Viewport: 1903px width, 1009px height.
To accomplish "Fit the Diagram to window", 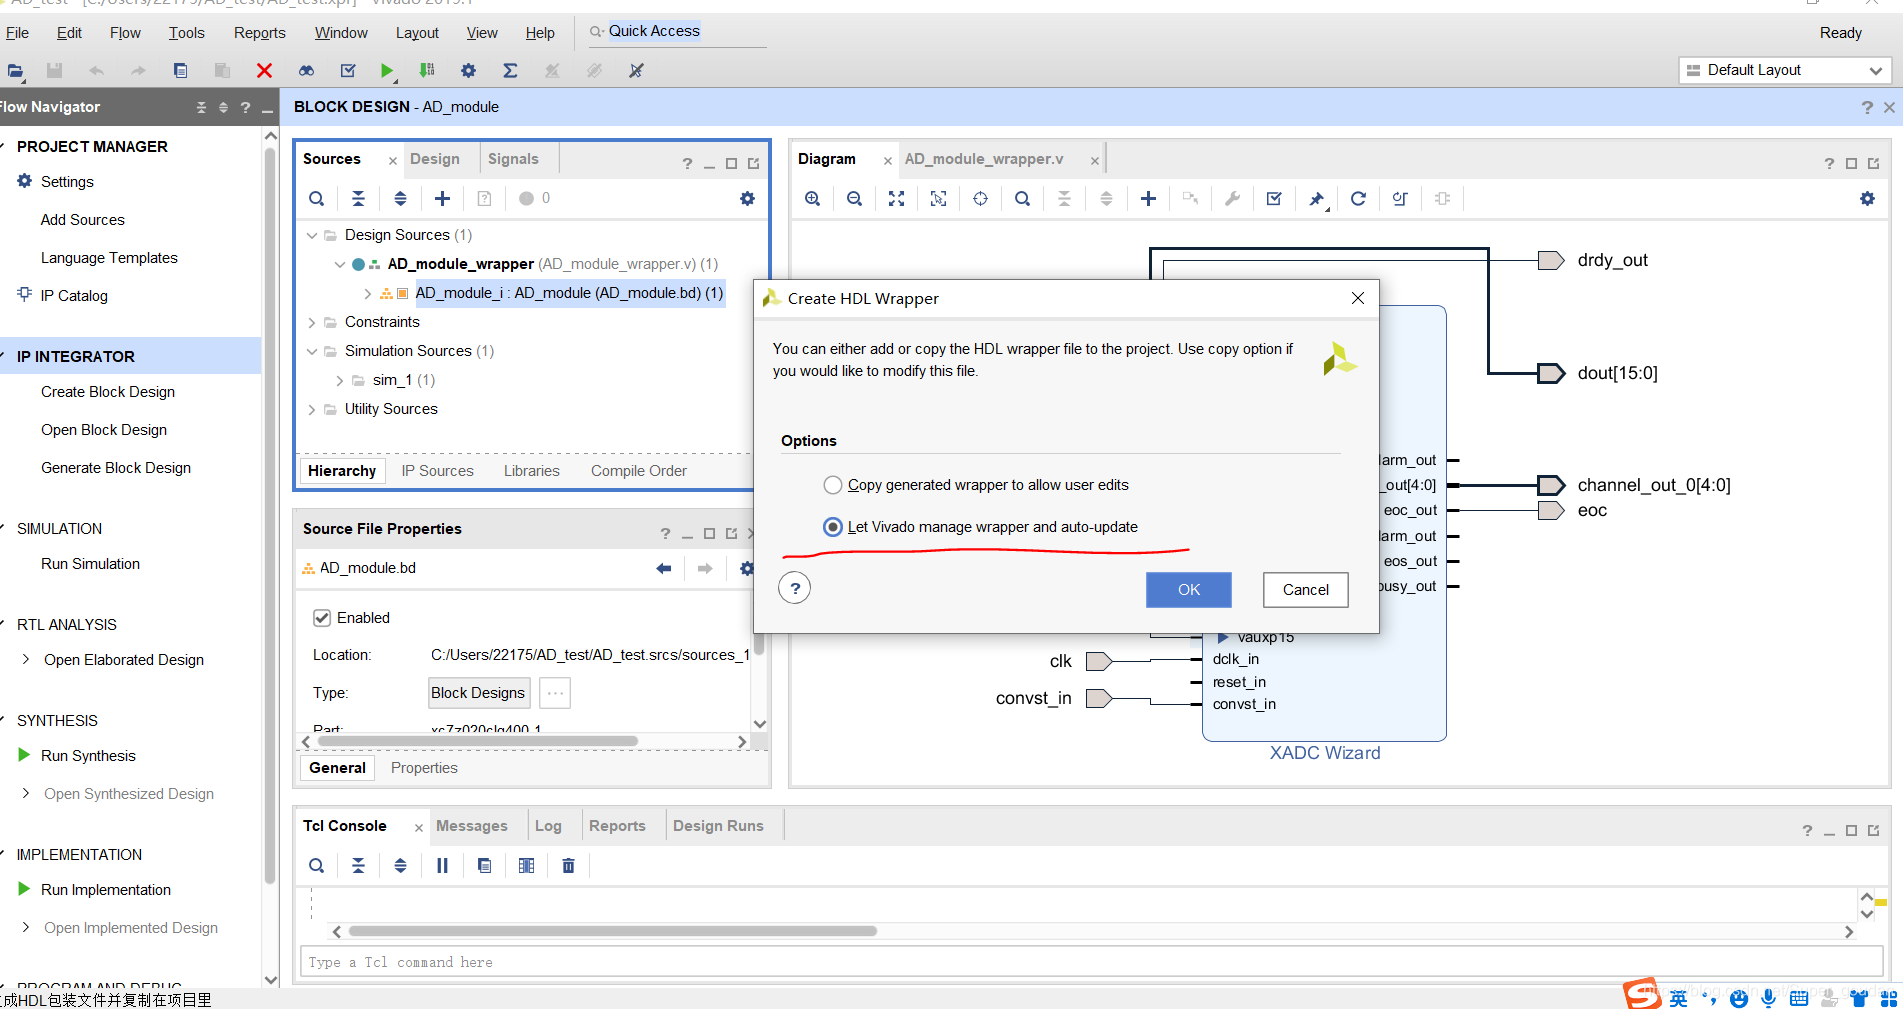I will click(x=896, y=198).
